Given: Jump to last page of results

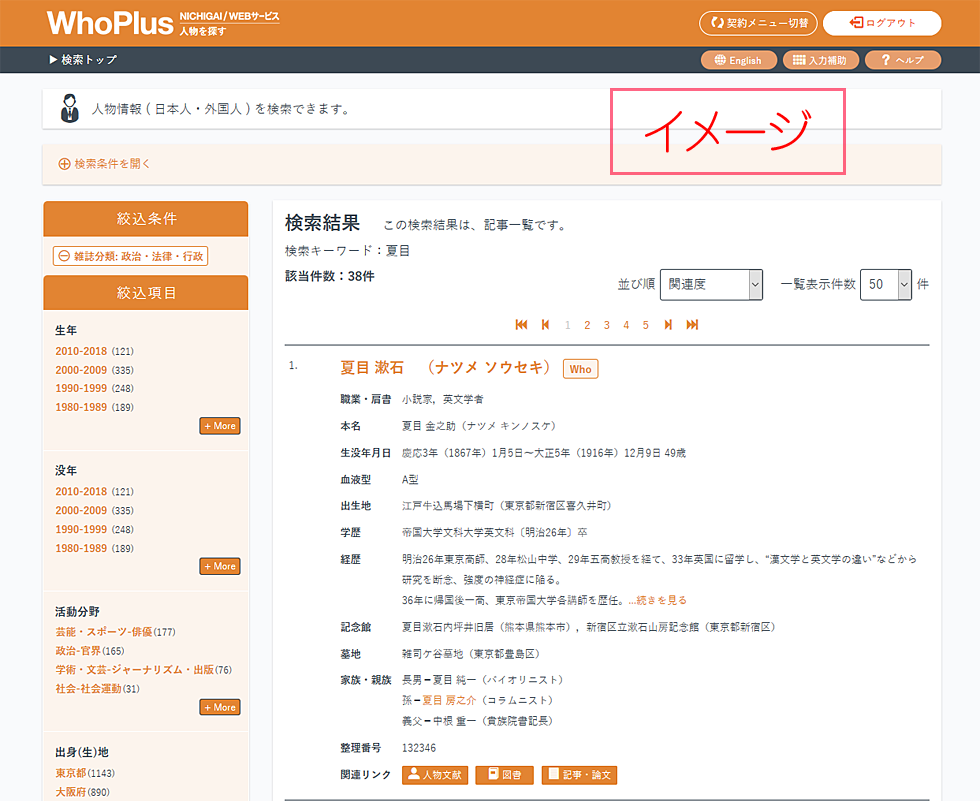Looking at the screenshot, I should (692, 325).
